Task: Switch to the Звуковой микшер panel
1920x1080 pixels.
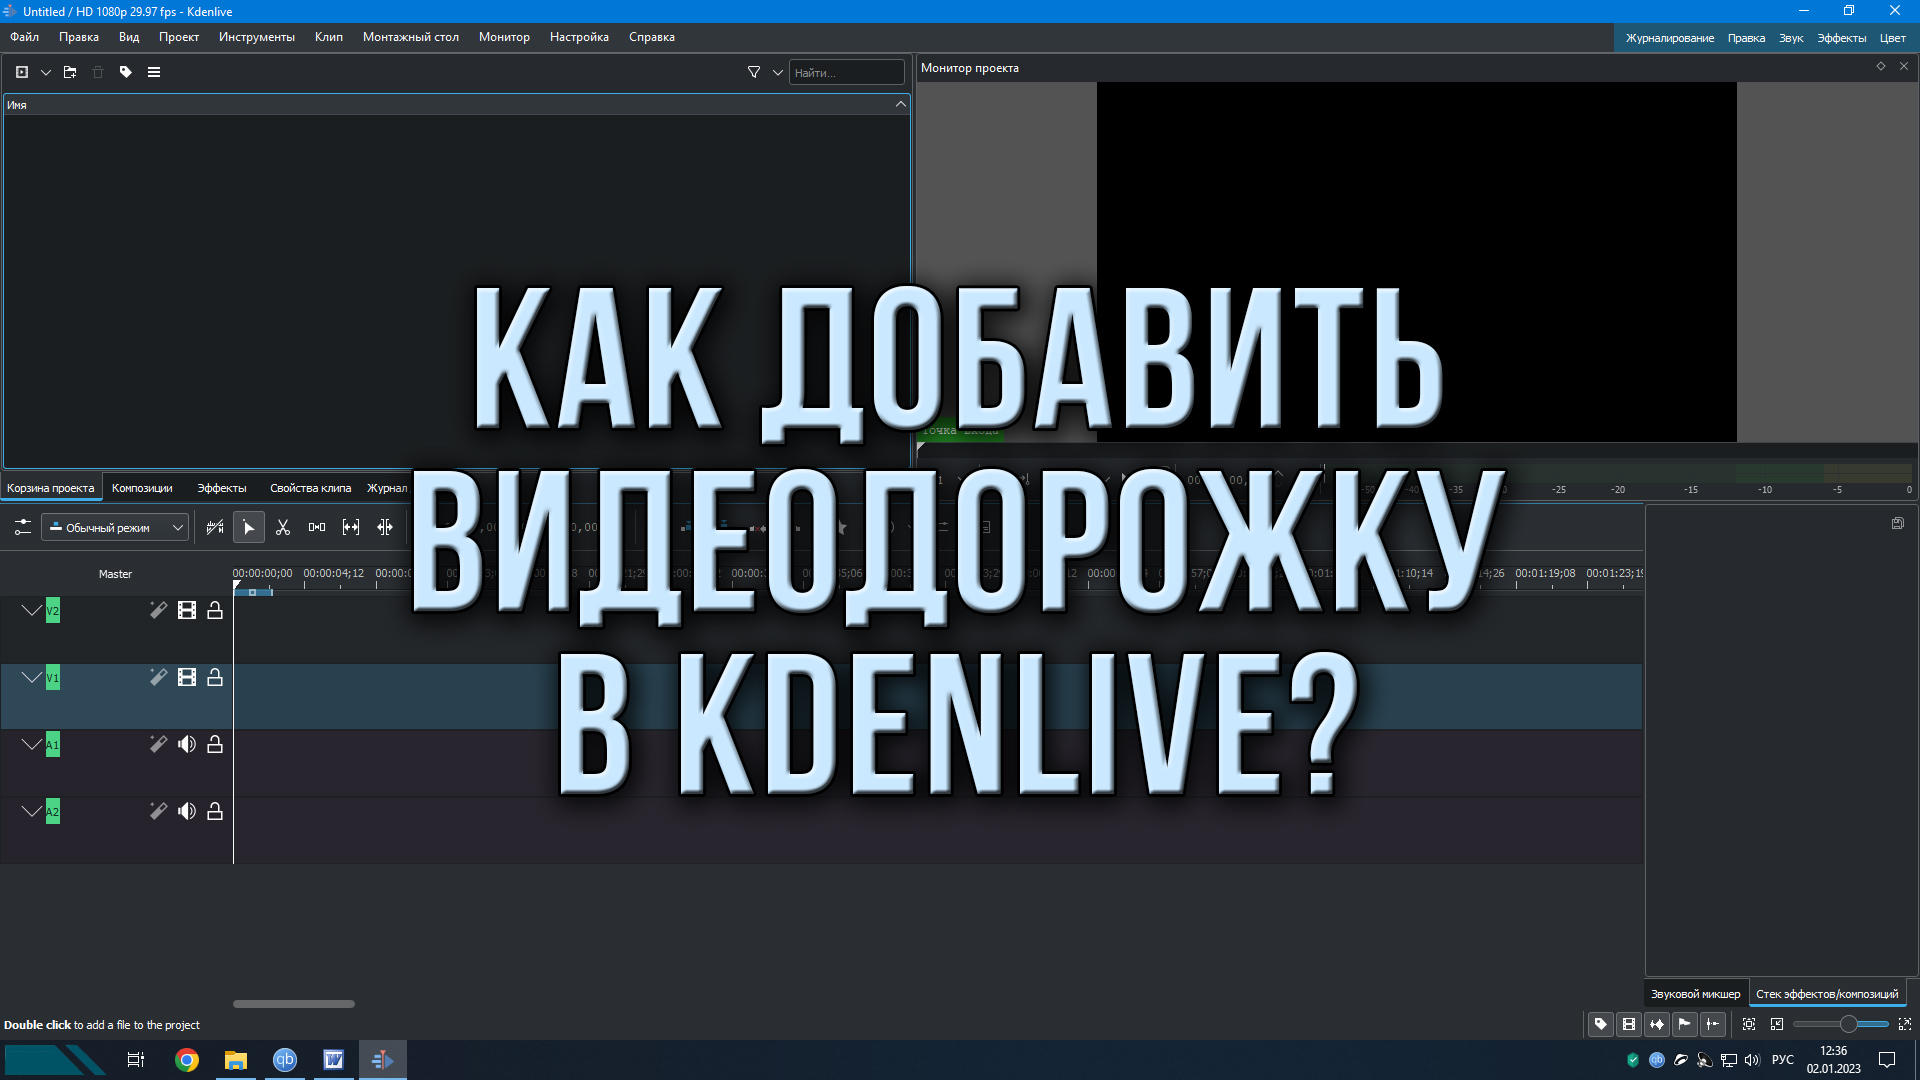Action: click(x=1694, y=993)
